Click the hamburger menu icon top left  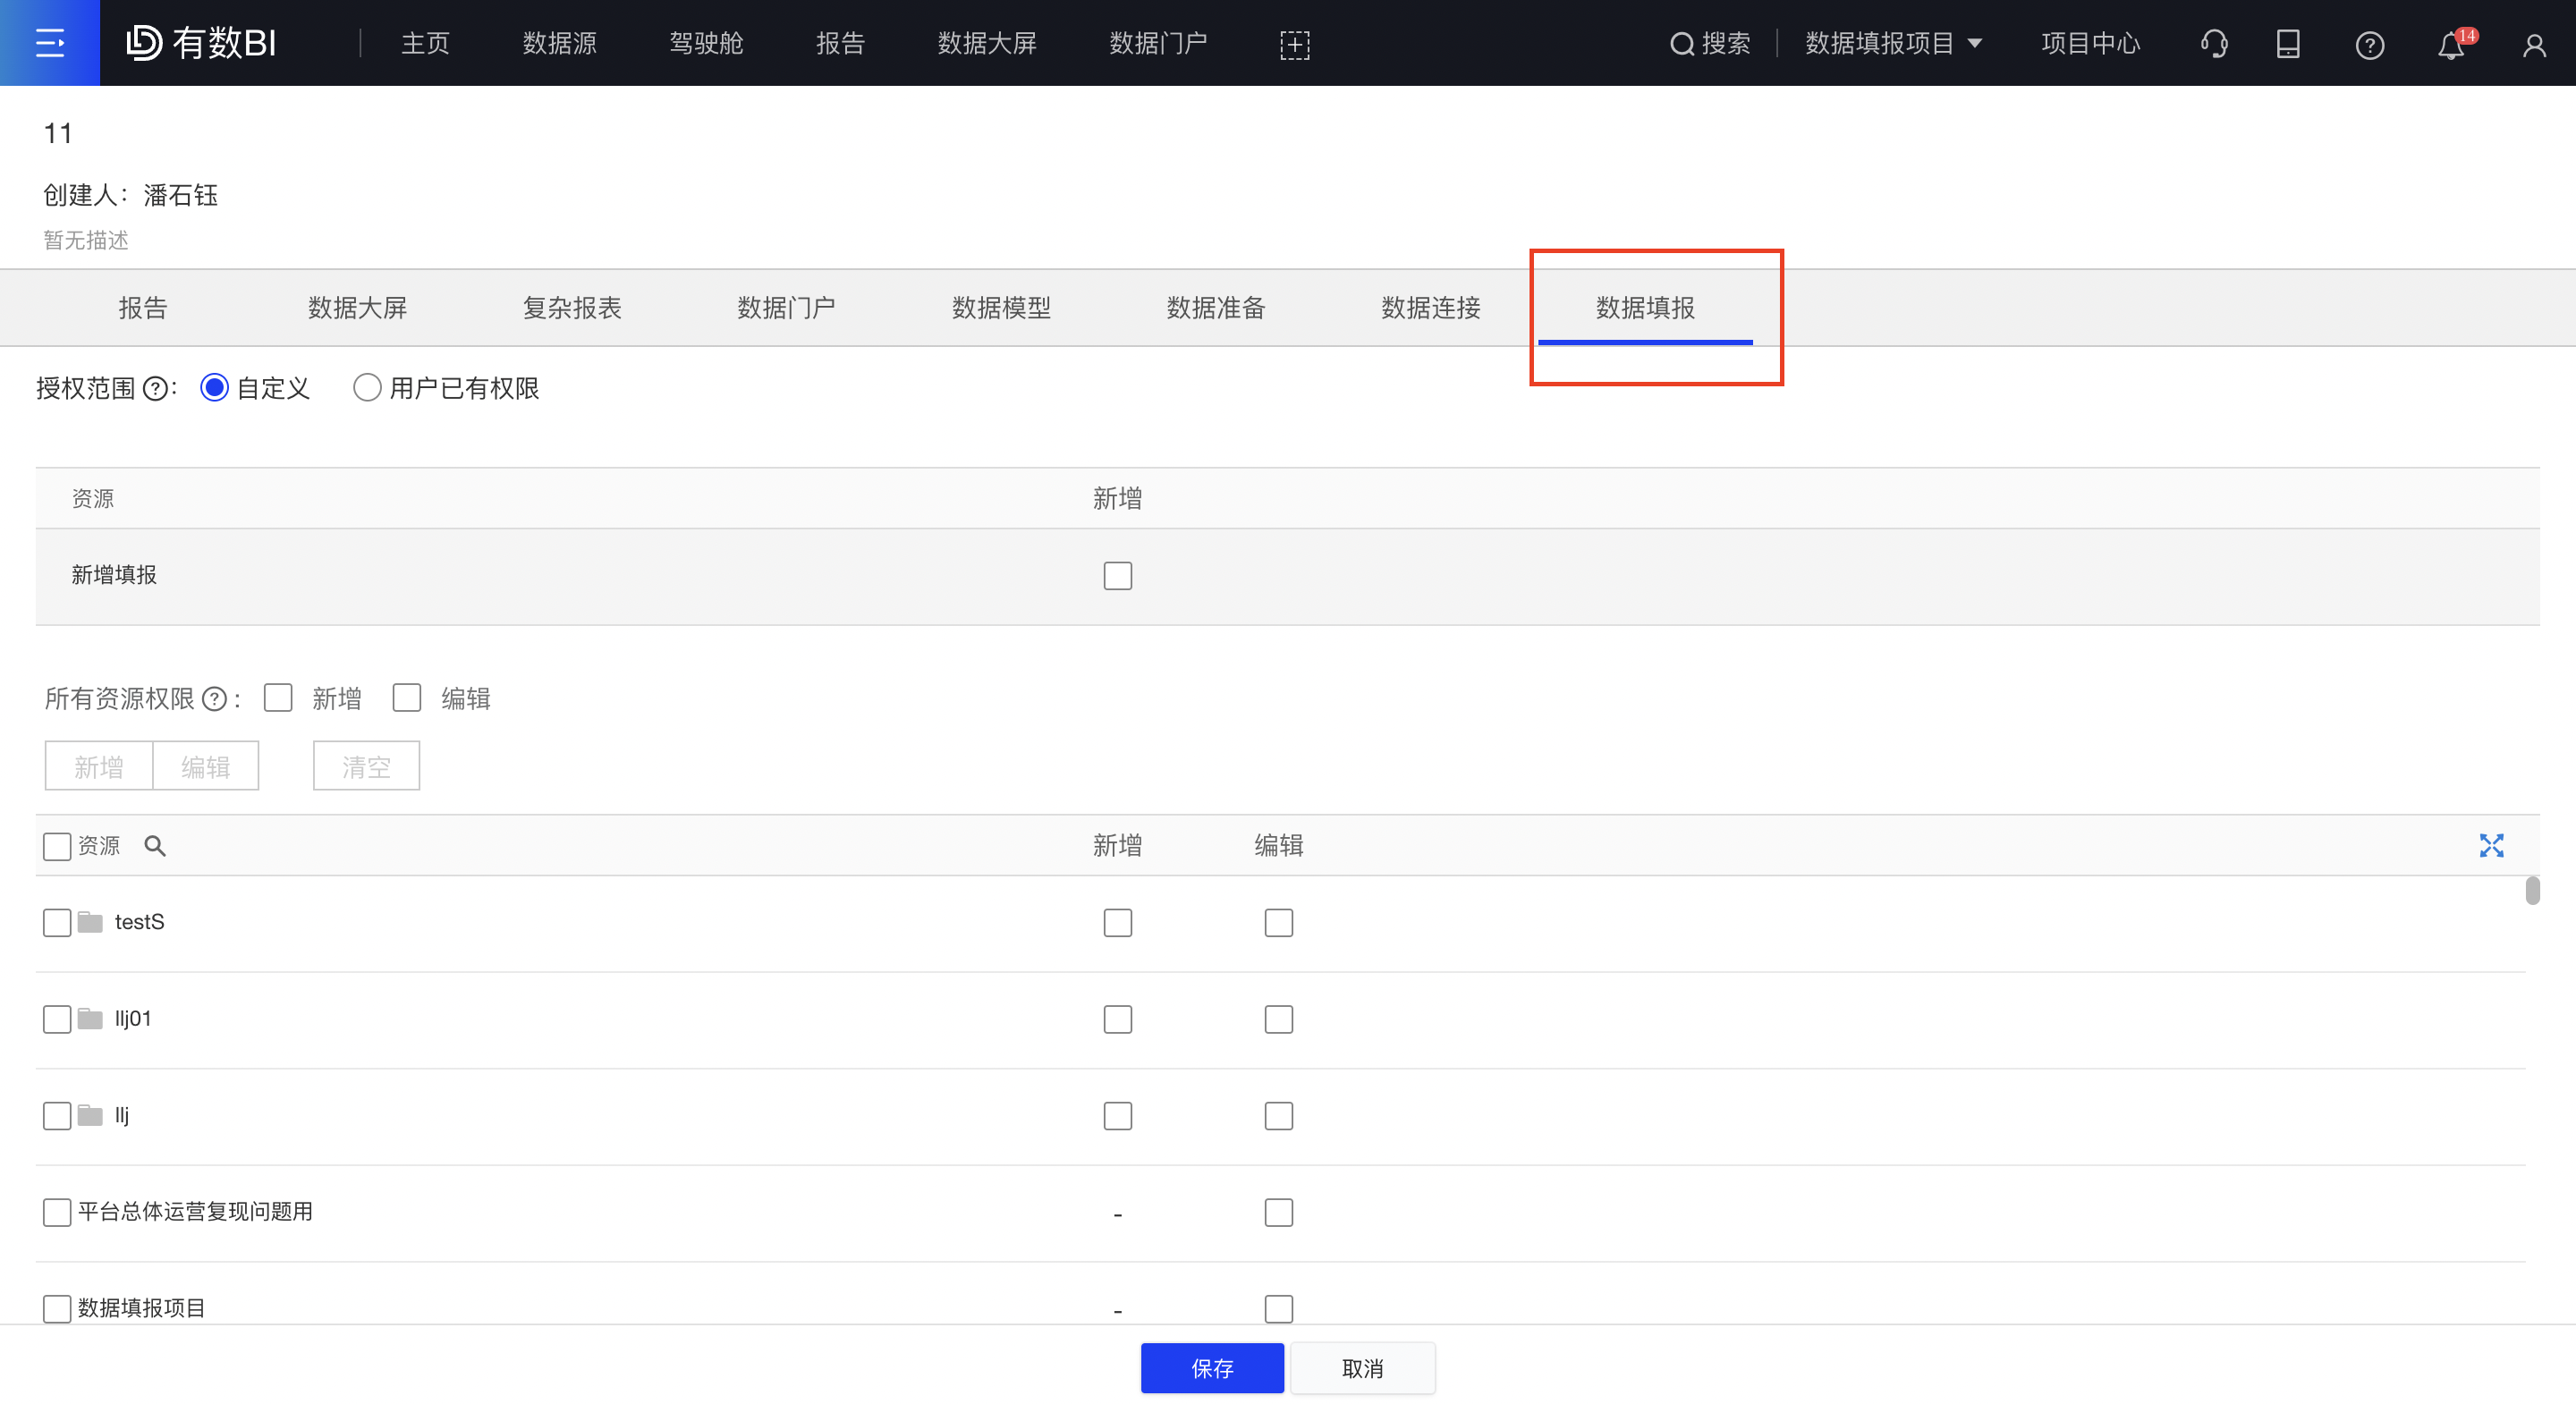click(x=49, y=42)
